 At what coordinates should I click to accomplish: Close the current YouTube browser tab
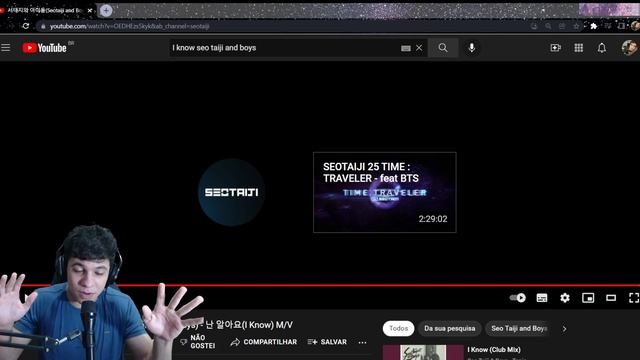(x=90, y=11)
